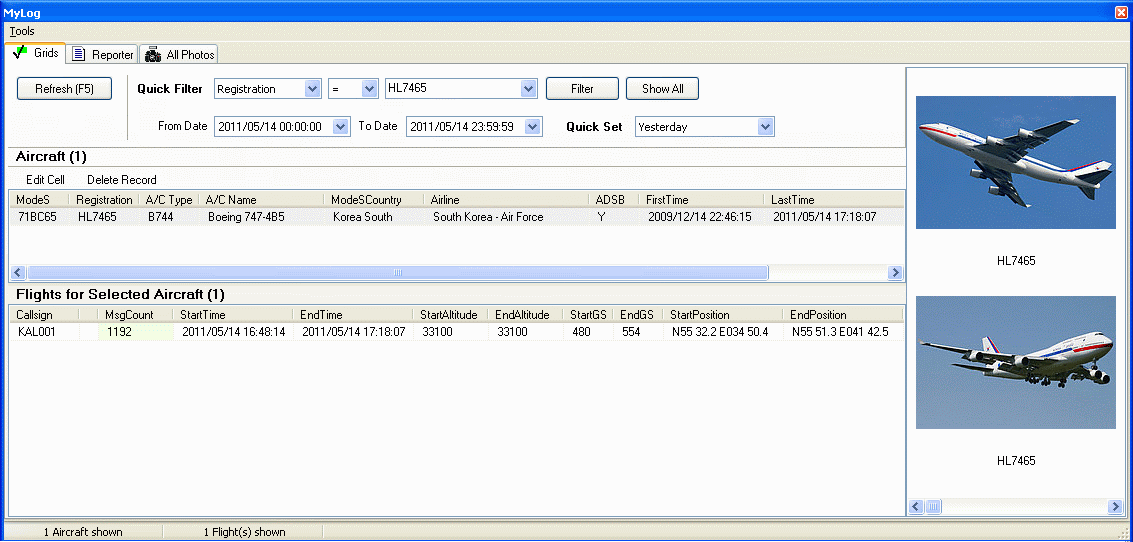
Task: Select StartPosition cell N55 32.2 E034 50.4
Action: 723,332
